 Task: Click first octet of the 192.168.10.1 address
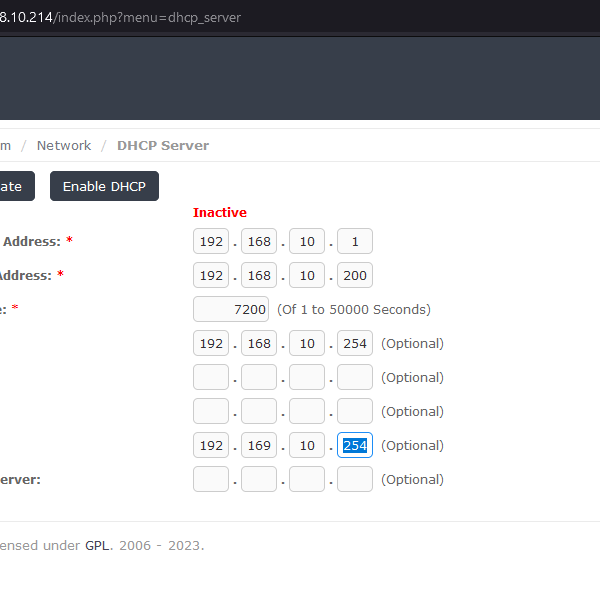pyautogui.click(x=211, y=241)
